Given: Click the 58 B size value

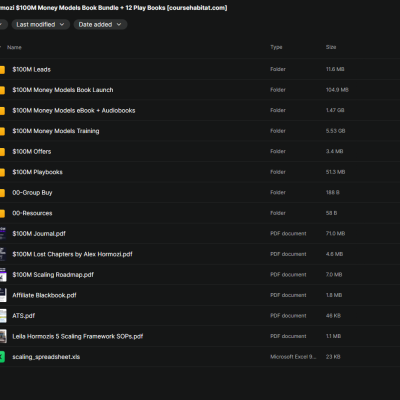Looking at the screenshot, I should [x=331, y=213].
